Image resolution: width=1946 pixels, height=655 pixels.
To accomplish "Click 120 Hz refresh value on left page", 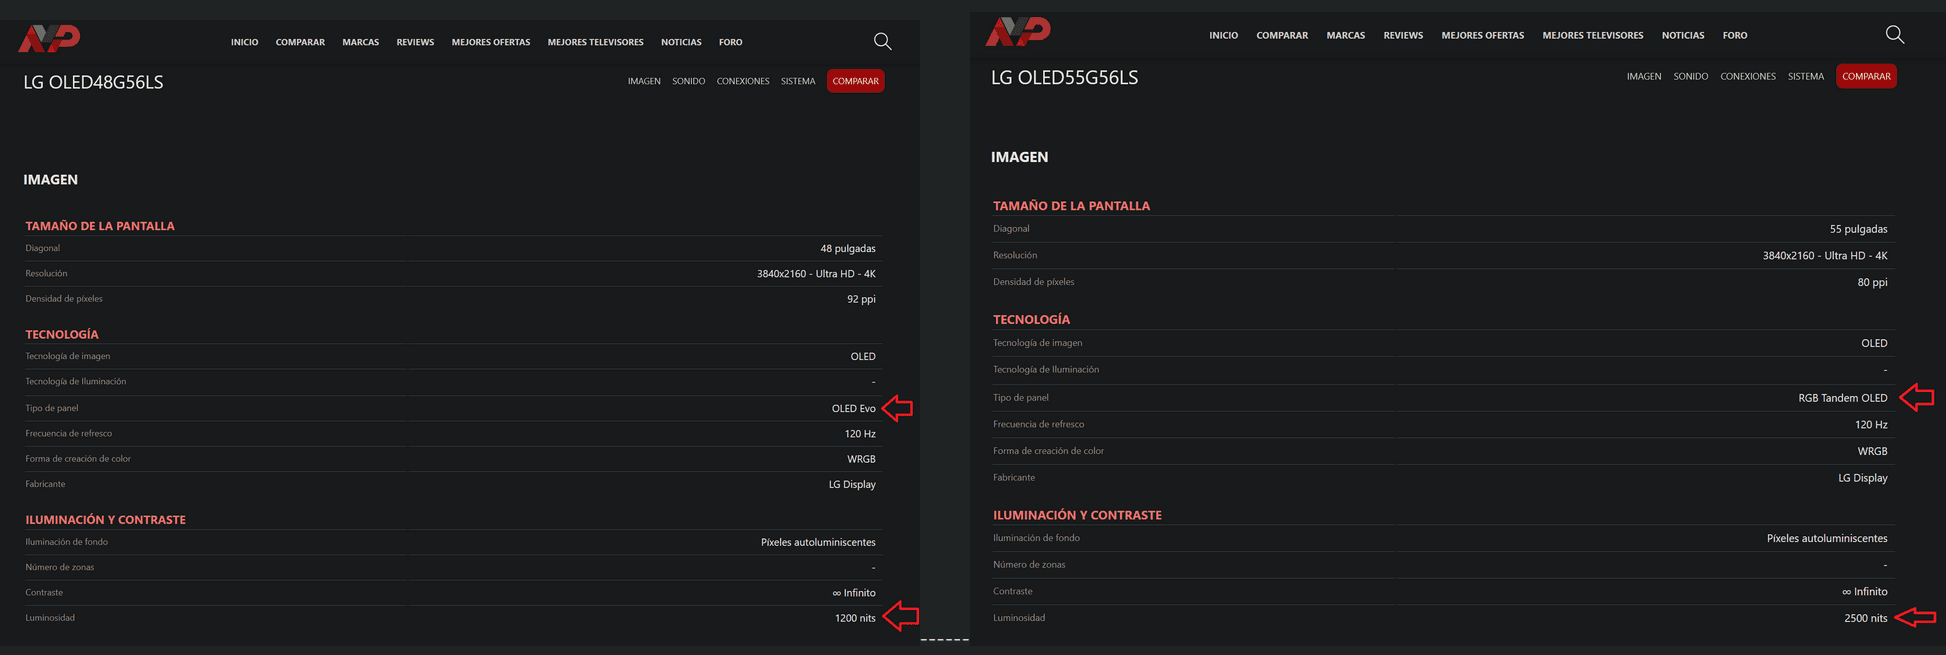I will [x=860, y=434].
